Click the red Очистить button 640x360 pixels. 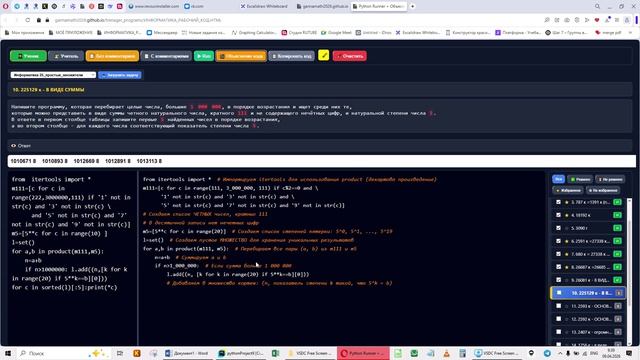point(350,56)
